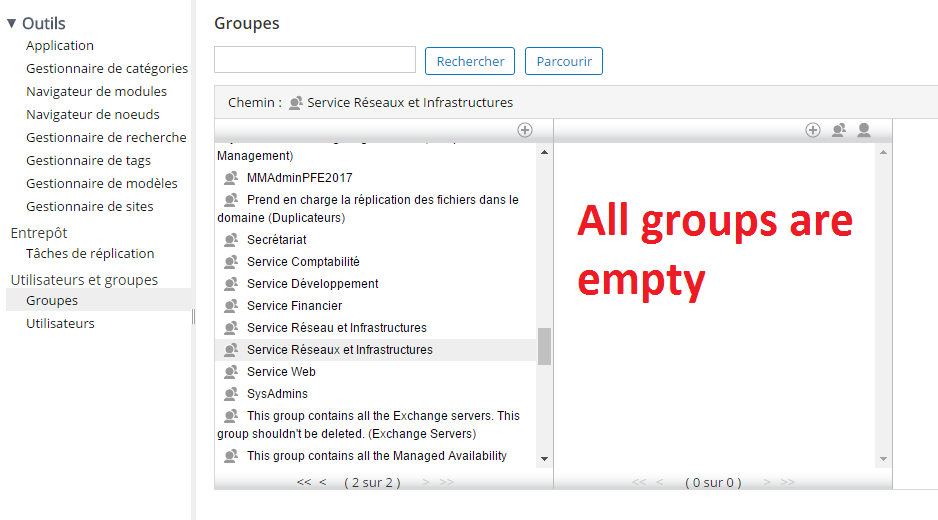Click Service Développement group icon
The height and width of the screenshot is (520, 938).
click(x=231, y=284)
